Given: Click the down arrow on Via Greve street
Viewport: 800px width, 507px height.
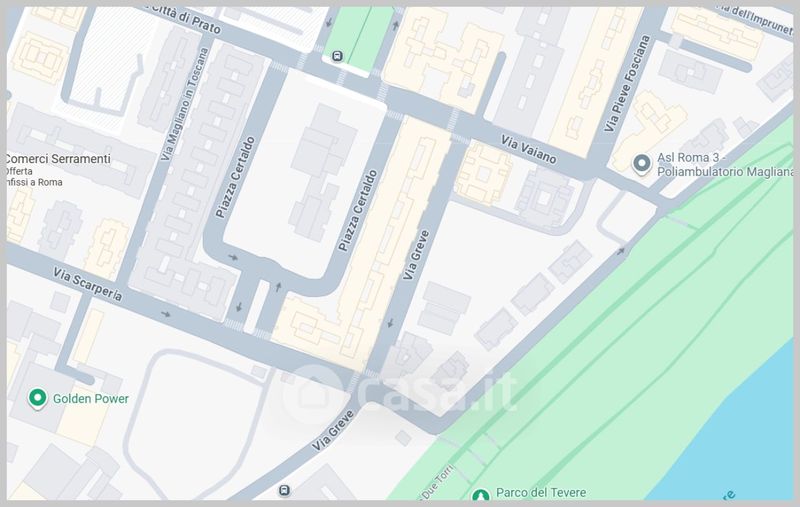Looking at the screenshot, I should tap(390, 323).
